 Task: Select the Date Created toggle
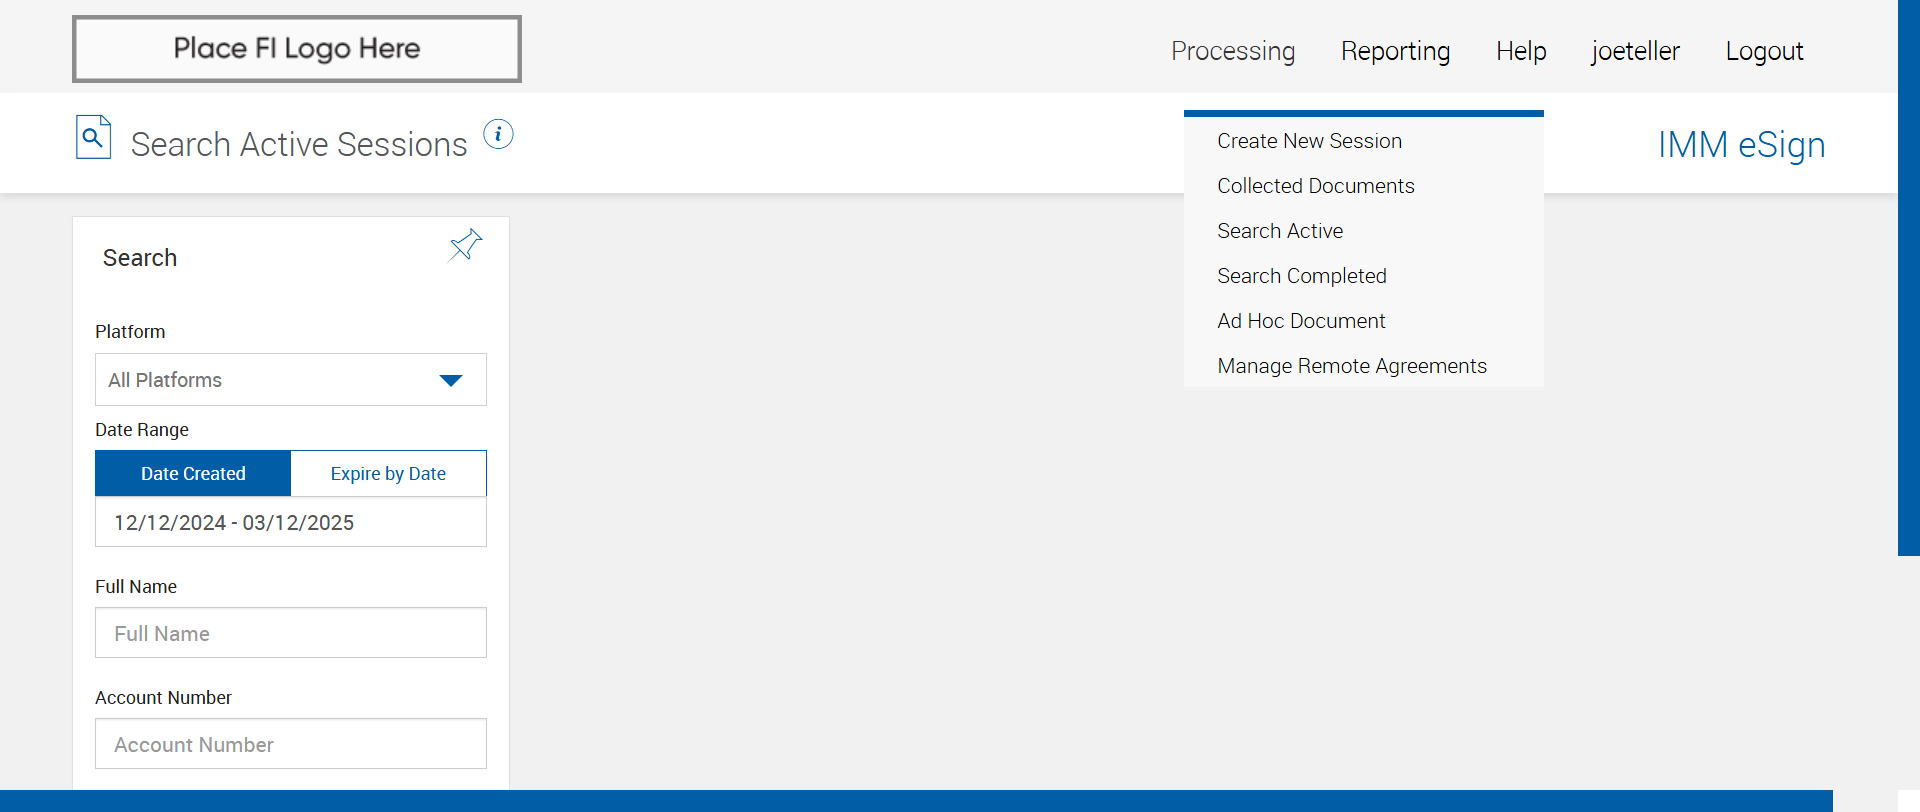[x=193, y=474]
